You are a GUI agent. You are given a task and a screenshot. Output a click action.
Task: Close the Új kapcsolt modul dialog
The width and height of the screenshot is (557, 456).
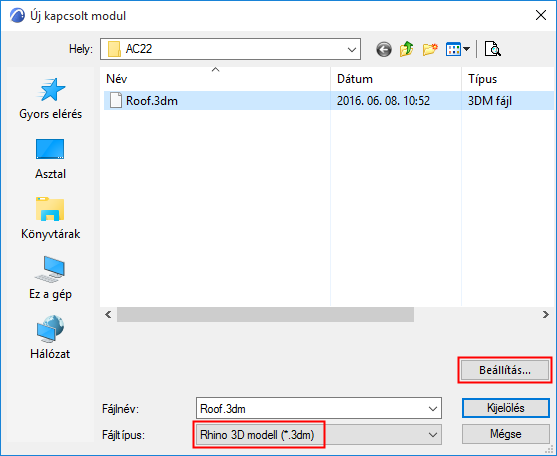click(x=541, y=15)
